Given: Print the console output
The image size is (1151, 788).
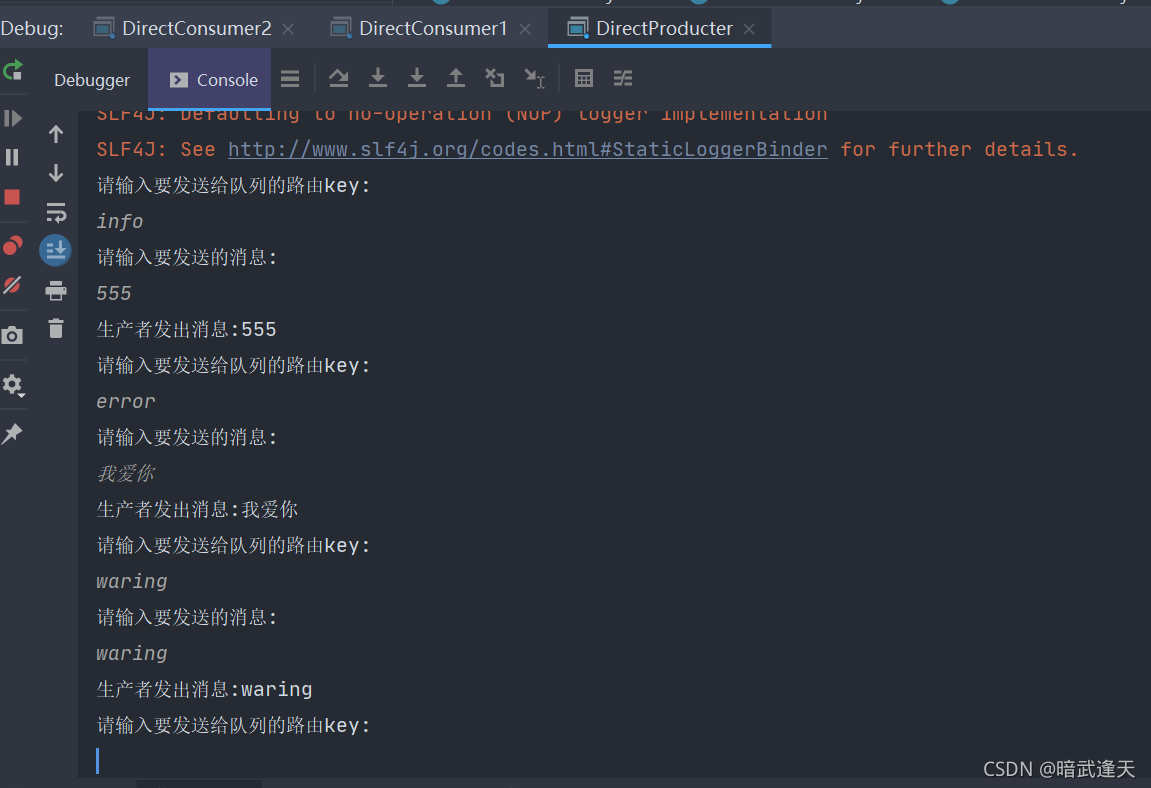Looking at the screenshot, I should pos(56,291).
